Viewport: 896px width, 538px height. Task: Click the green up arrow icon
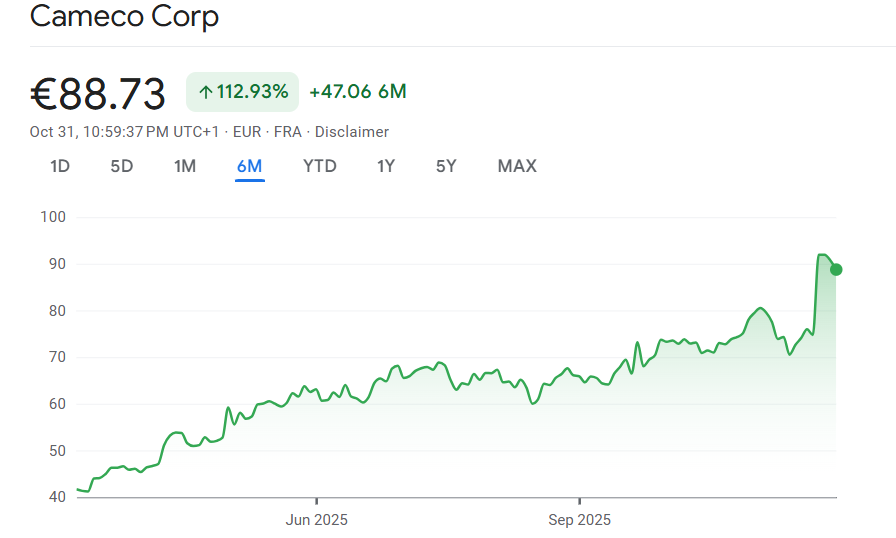coord(205,93)
